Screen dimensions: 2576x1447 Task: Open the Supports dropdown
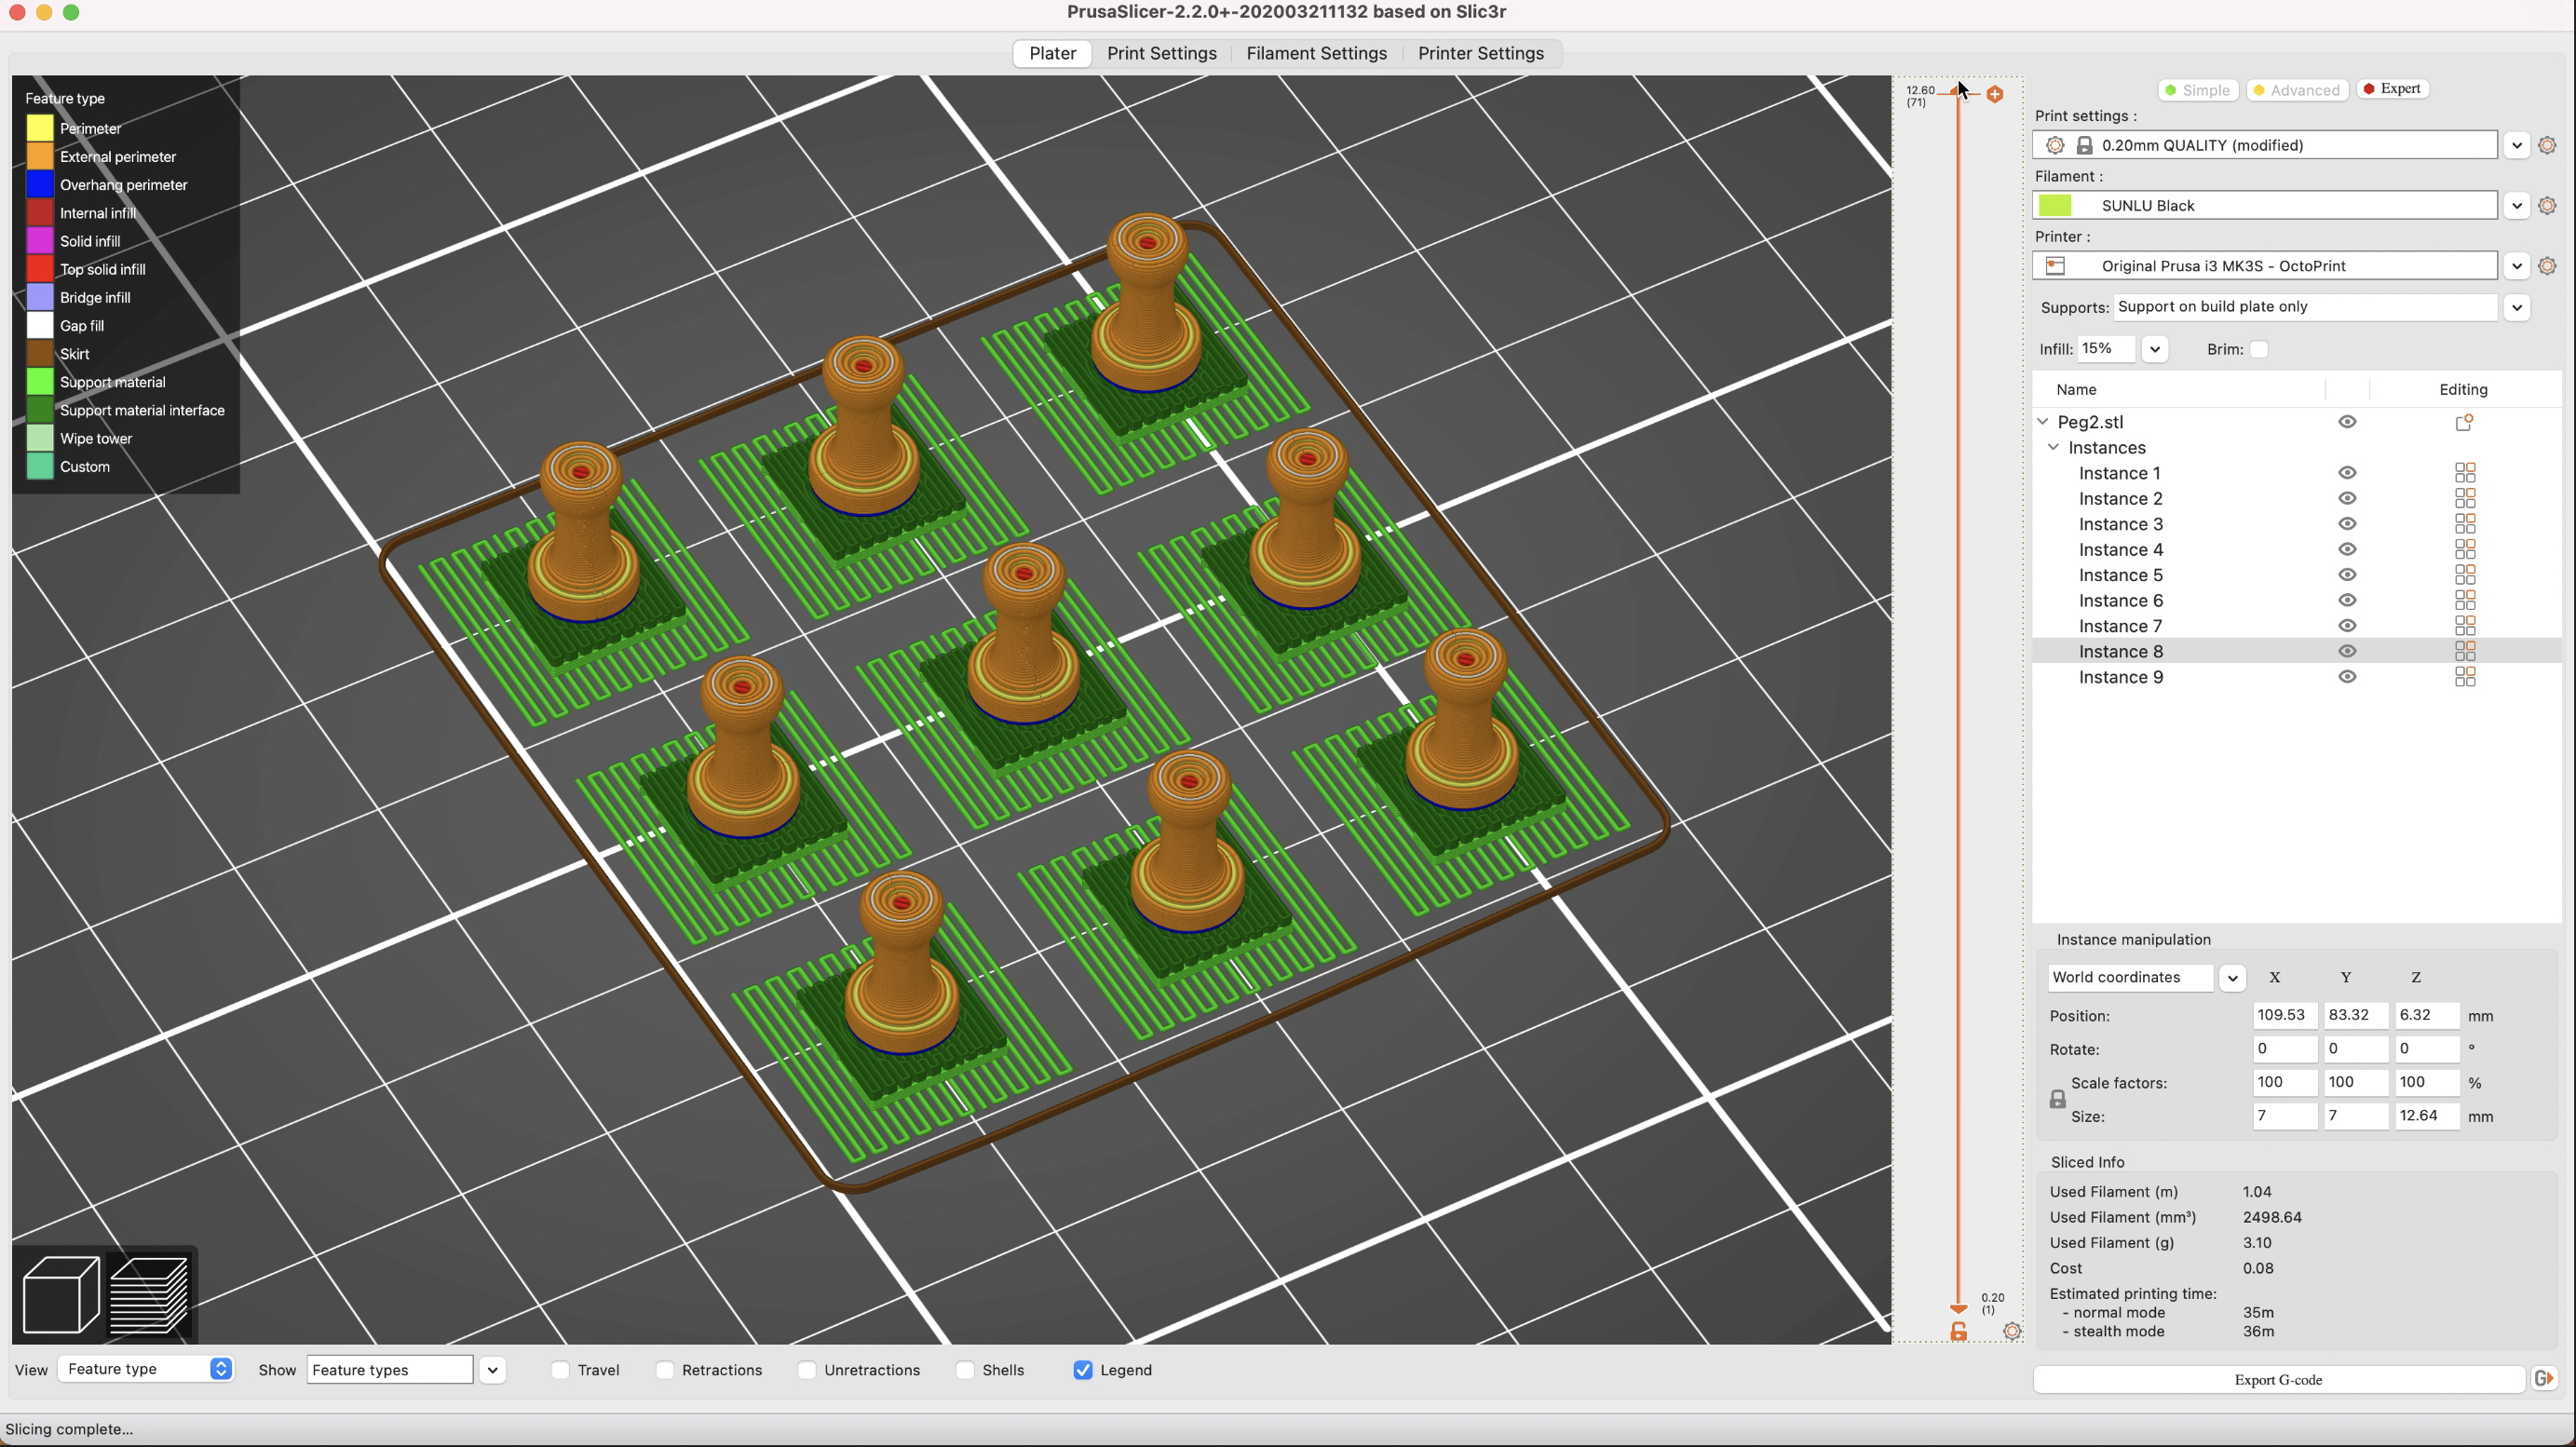click(x=2516, y=307)
